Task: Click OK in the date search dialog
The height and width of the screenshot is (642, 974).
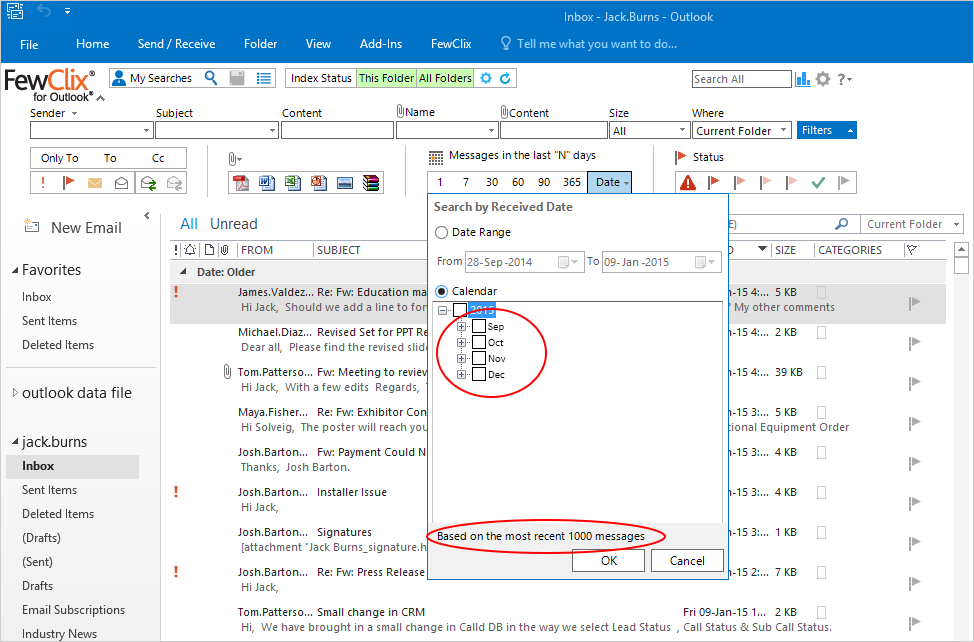Action: tap(608, 561)
